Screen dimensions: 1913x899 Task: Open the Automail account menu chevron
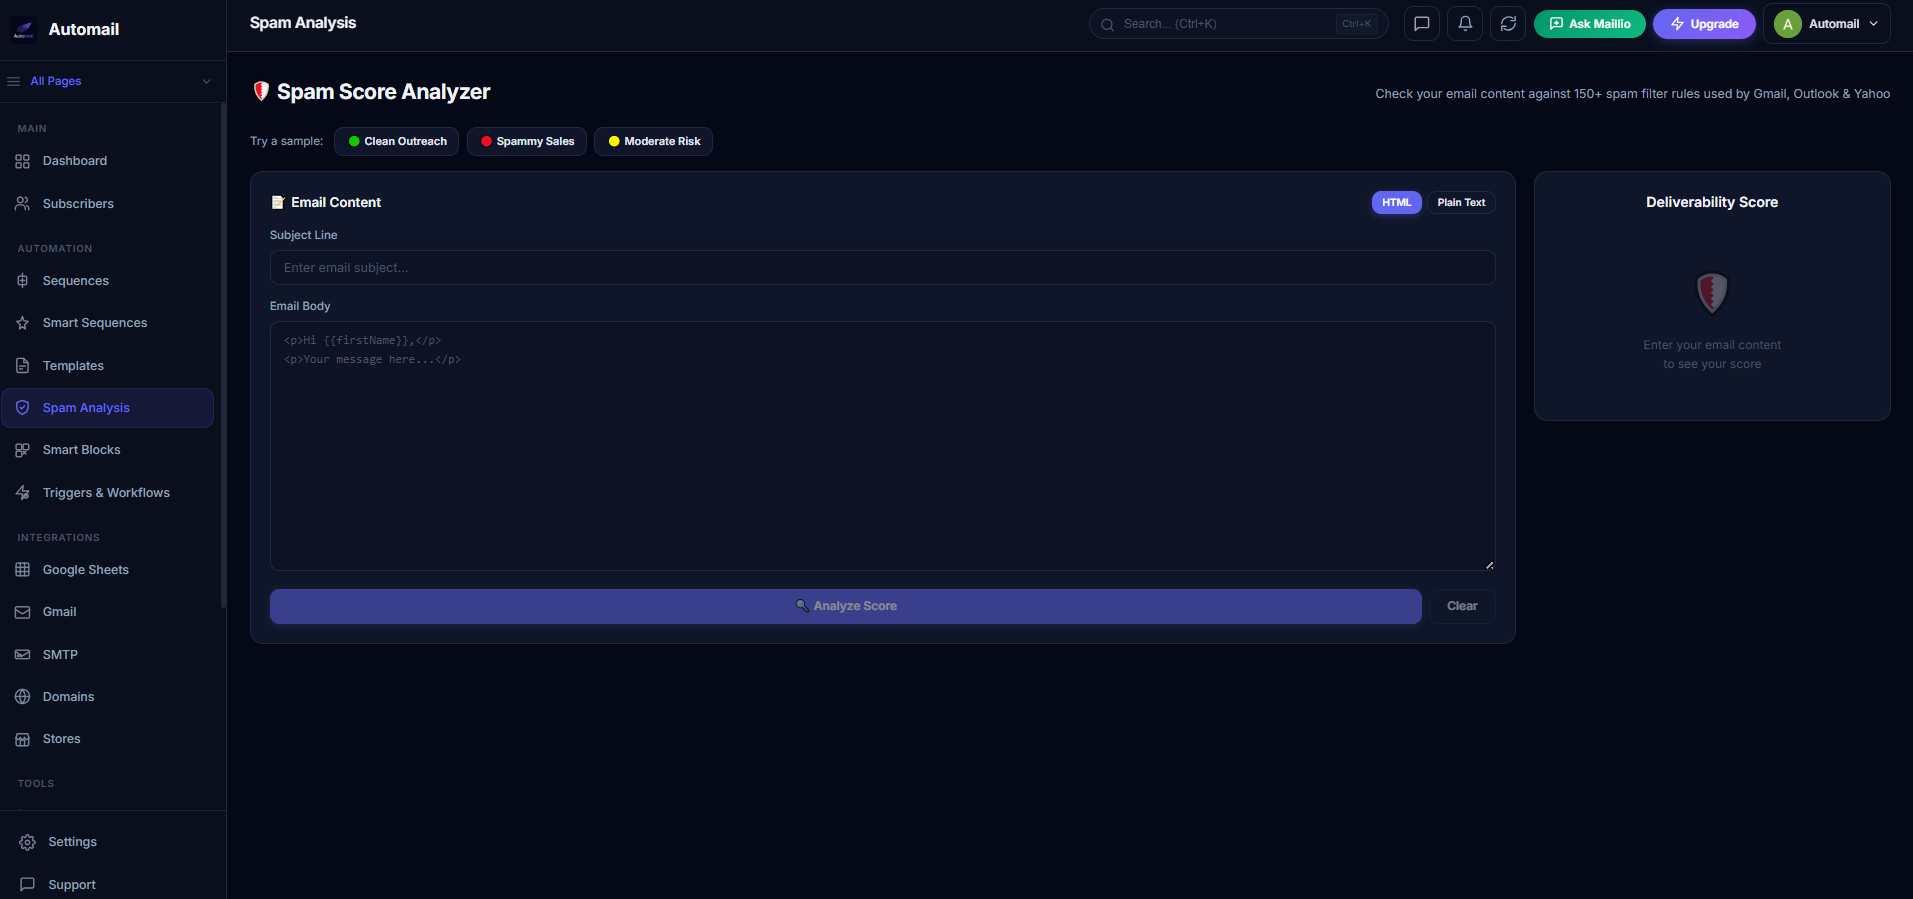1873,24
